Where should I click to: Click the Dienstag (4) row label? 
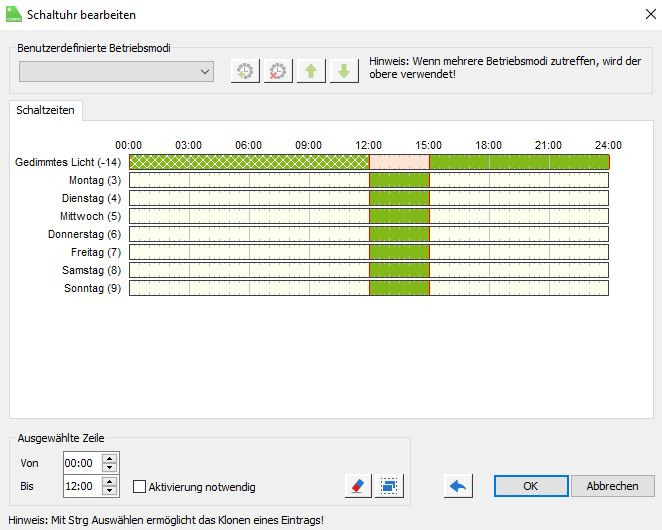(x=92, y=198)
